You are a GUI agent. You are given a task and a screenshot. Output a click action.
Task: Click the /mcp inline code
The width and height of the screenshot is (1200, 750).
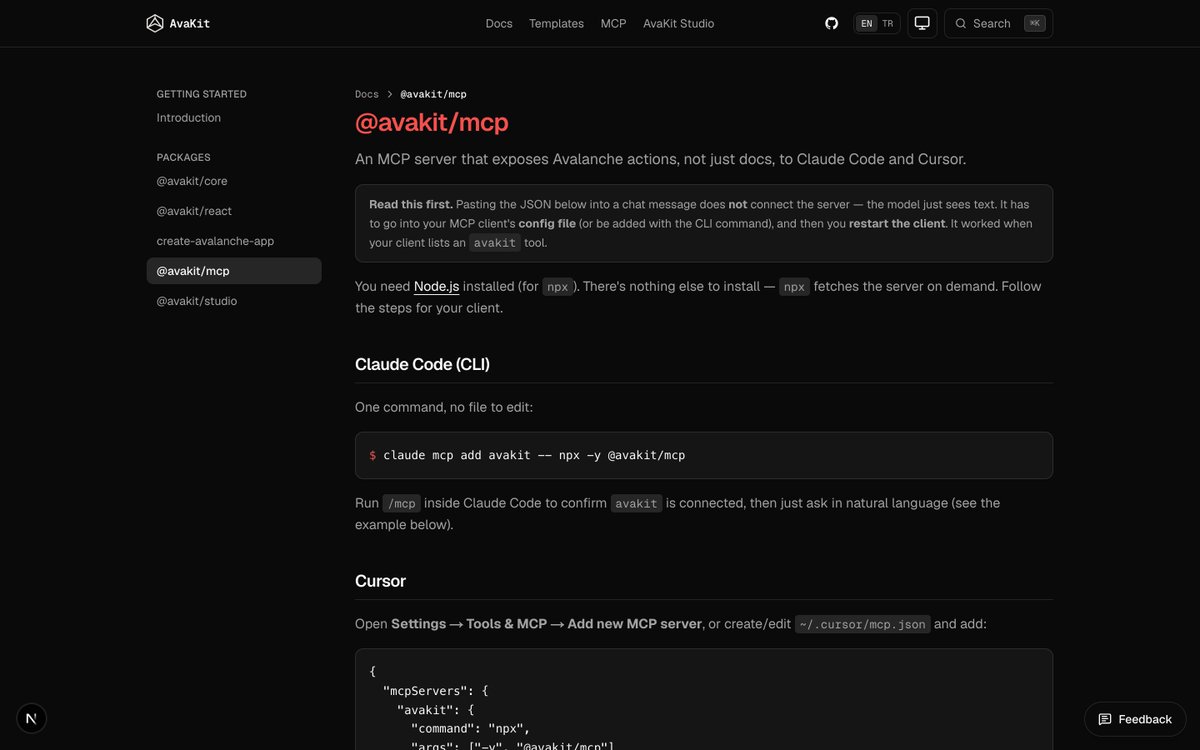pos(401,504)
